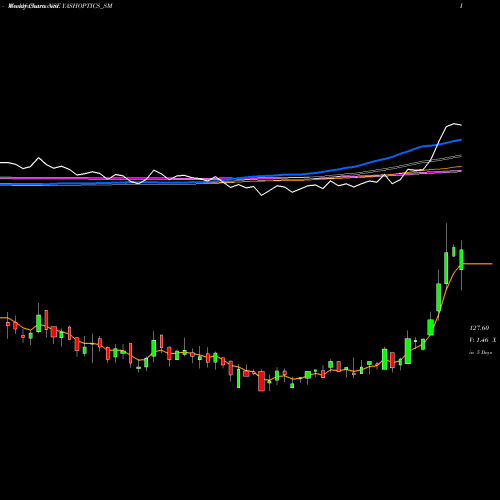Click the 'V: 1.46 X' volume label
This screenshot has height=500, width=500.
482,340
